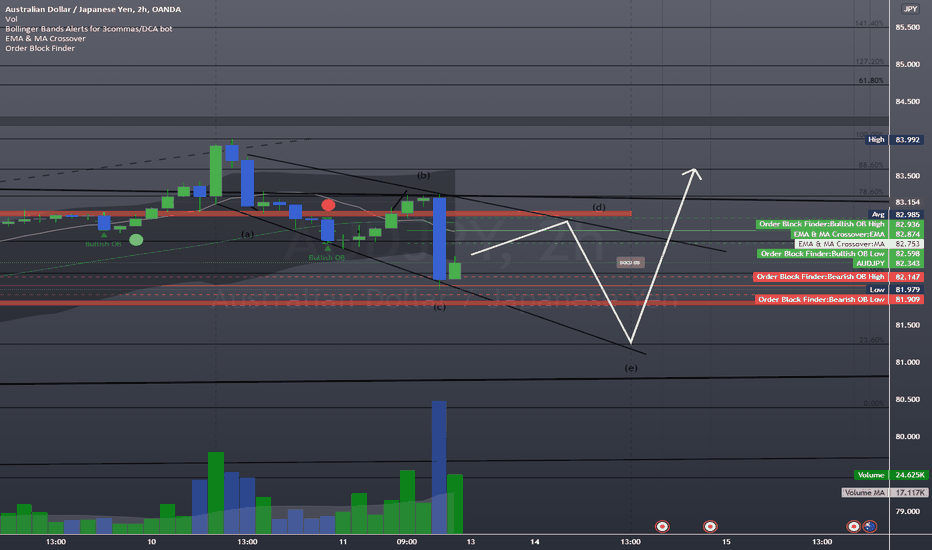932x550 pixels.
Task: Click the High 83.992 price label
Action: pyautogui.click(x=895, y=140)
